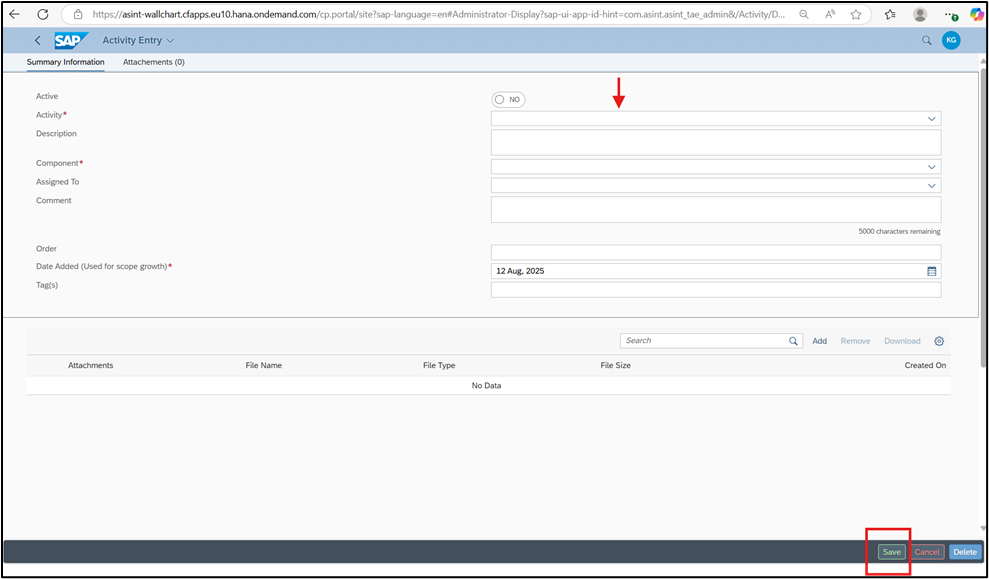Screen dimensions: 989x579
Task: Expand the Component dropdown arrow
Action: point(932,167)
